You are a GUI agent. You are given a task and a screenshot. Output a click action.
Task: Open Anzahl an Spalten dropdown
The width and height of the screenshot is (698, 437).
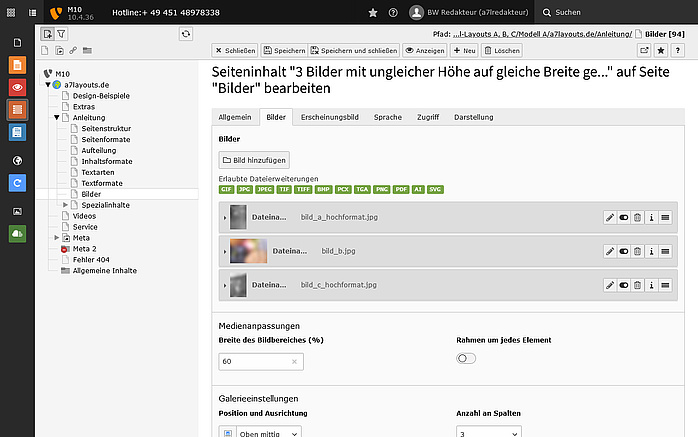click(489, 433)
